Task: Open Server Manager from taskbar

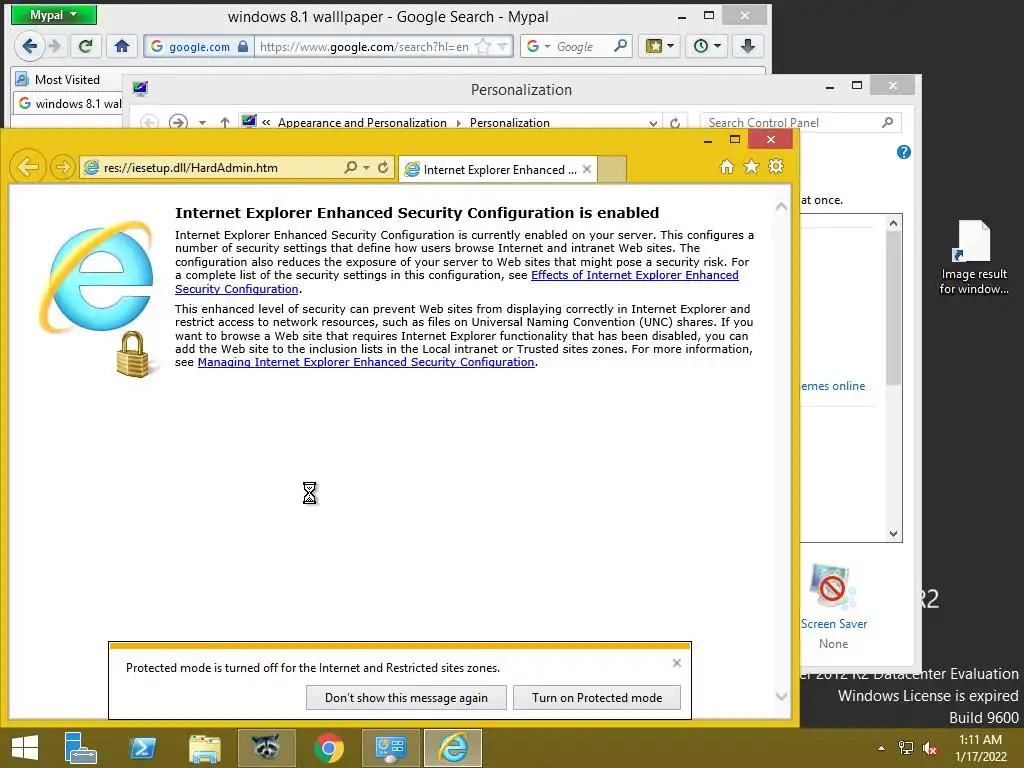Action: click(81, 748)
